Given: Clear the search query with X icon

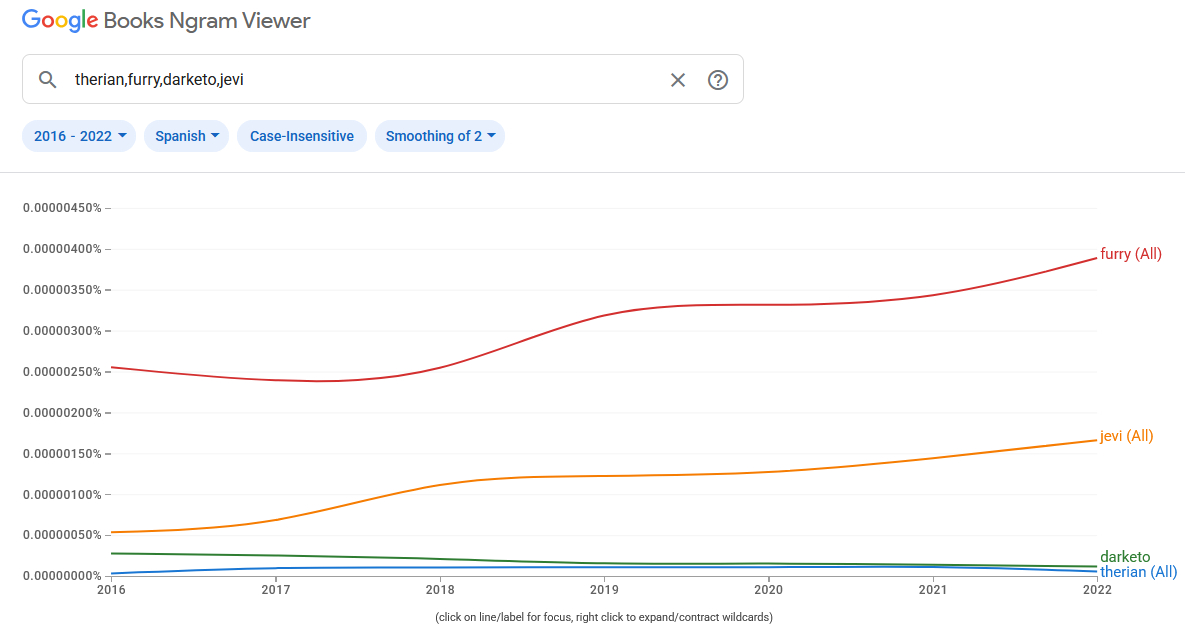Looking at the screenshot, I should [678, 80].
